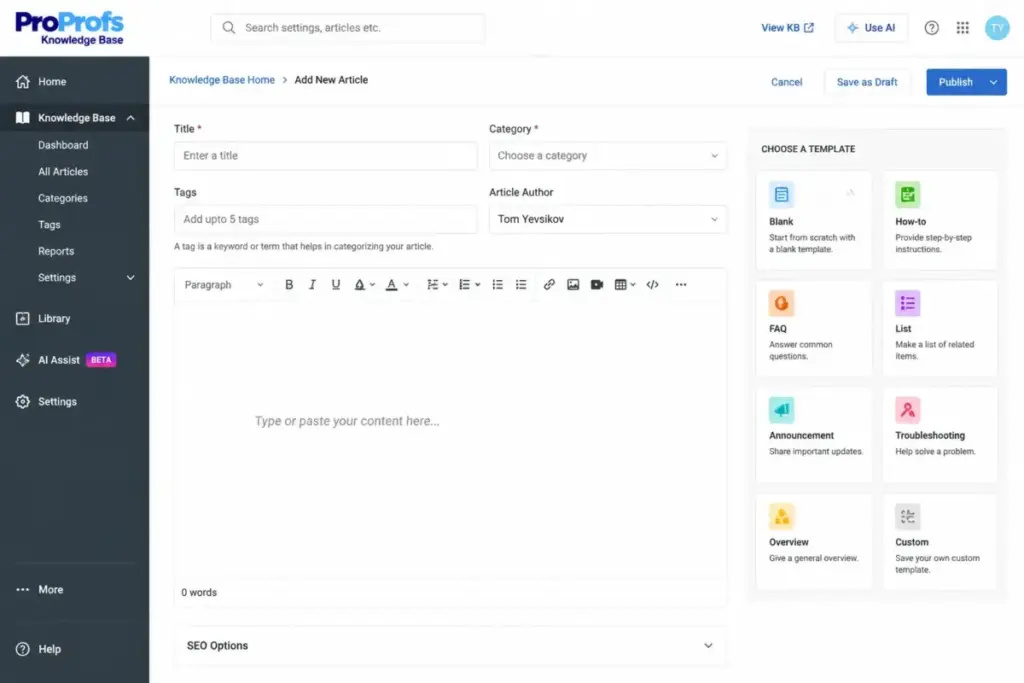
Task: Select the Blank template
Action: 814,220
